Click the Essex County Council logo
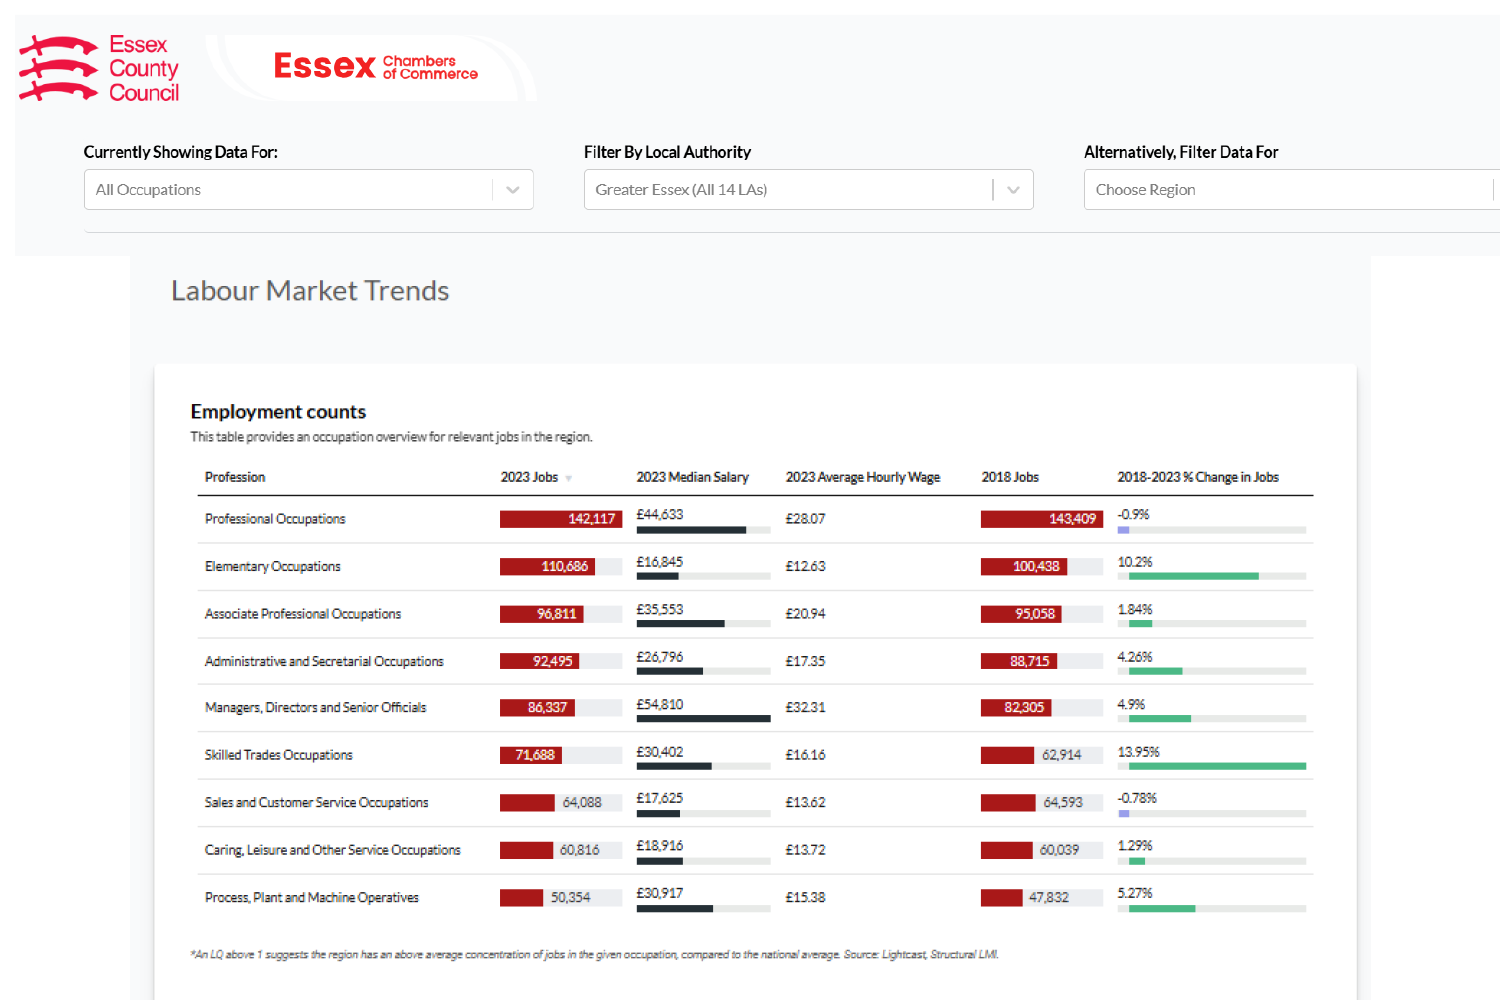Image resolution: width=1500 pixels, height=1000 pixels. [x=99, y=69]
